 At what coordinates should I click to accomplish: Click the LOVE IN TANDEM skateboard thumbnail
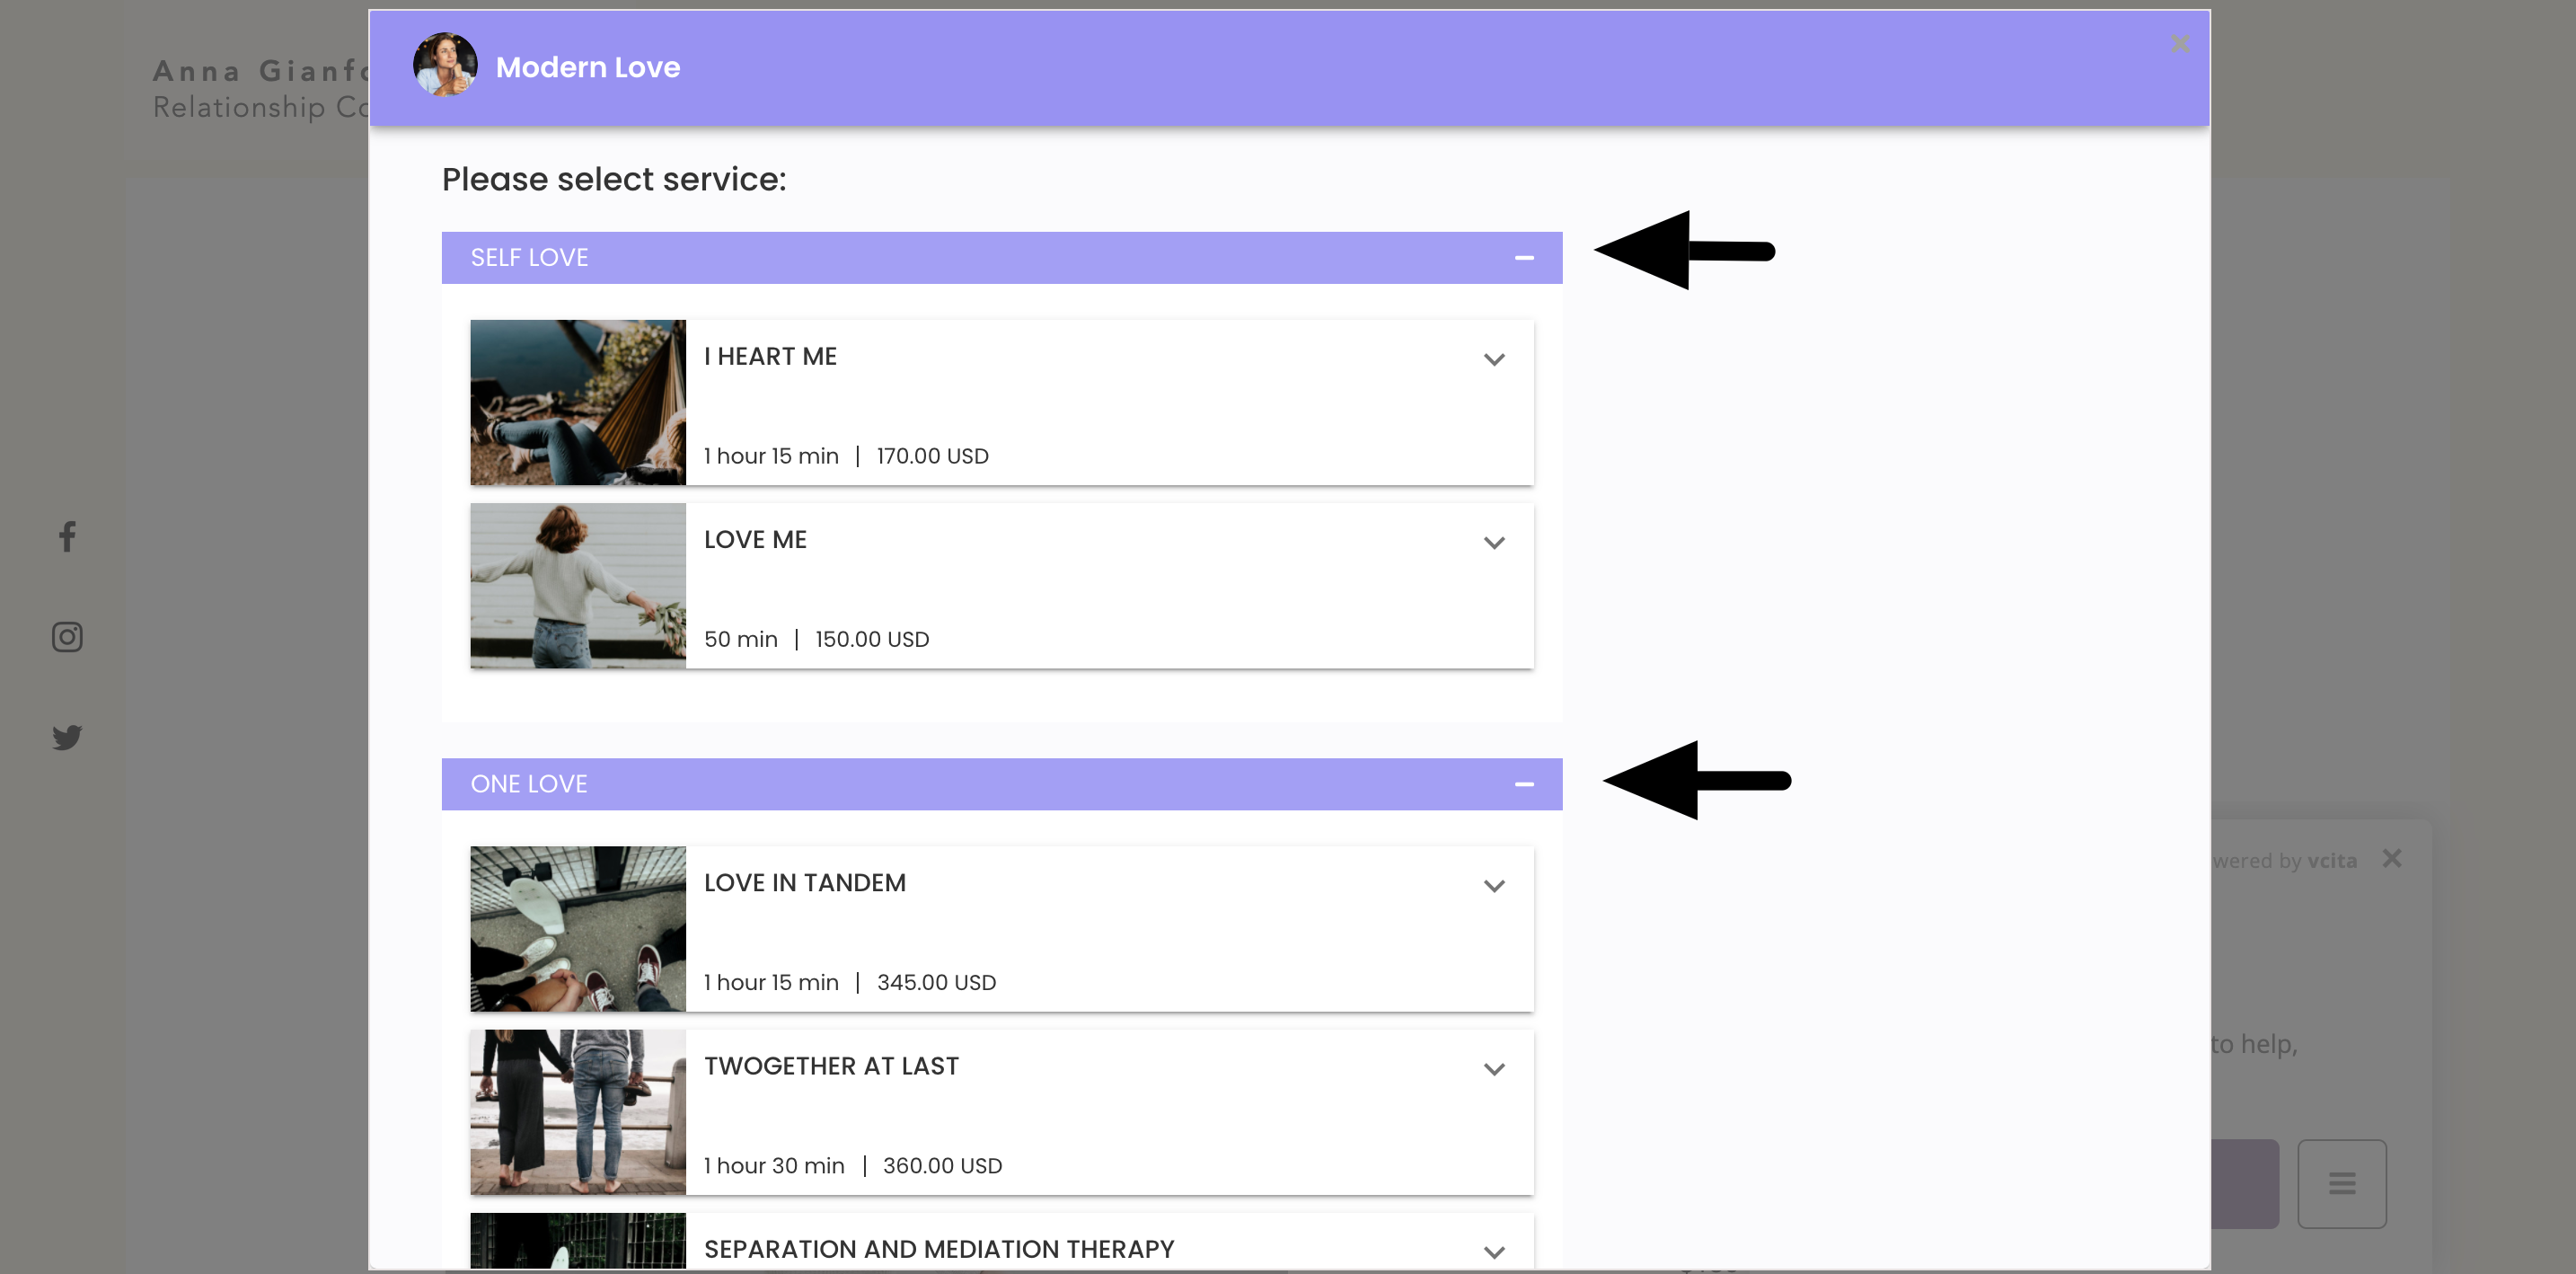click(x=578, y=928)
